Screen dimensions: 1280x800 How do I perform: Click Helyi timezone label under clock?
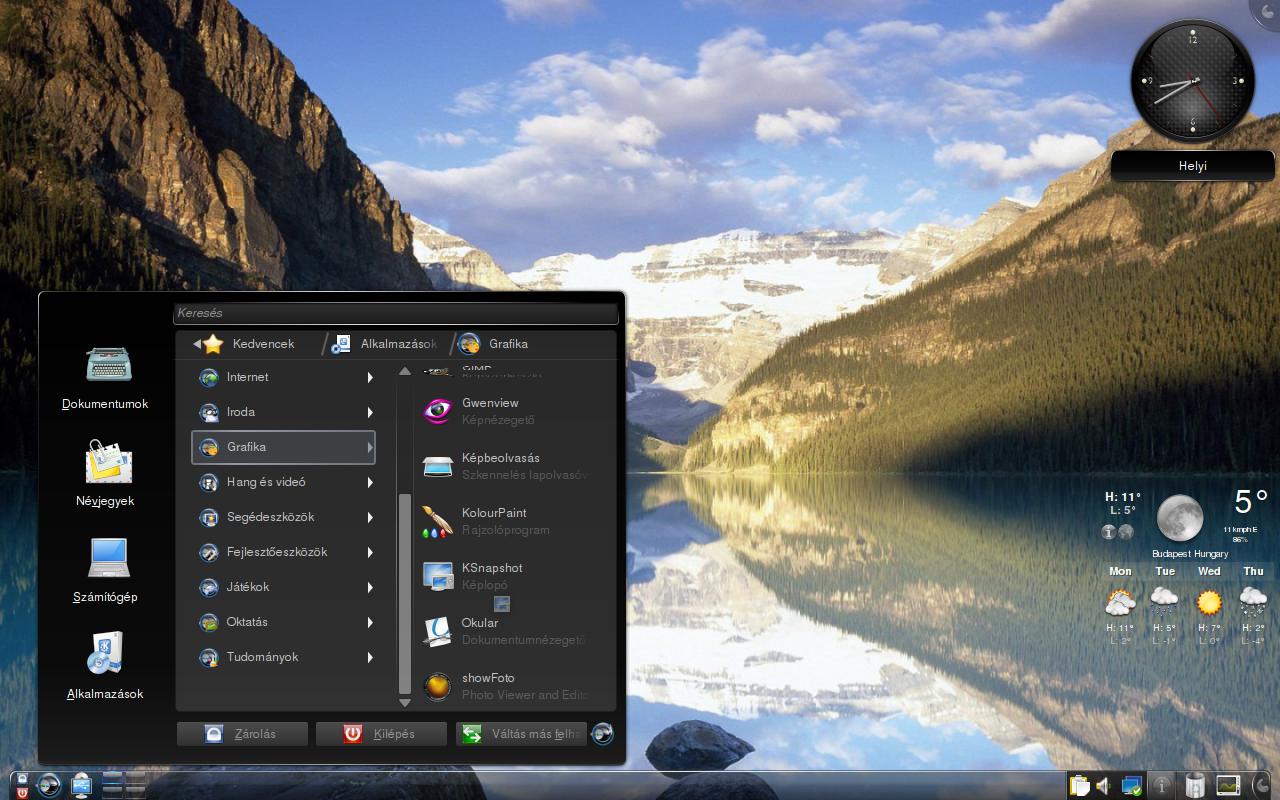(1193, 166)
